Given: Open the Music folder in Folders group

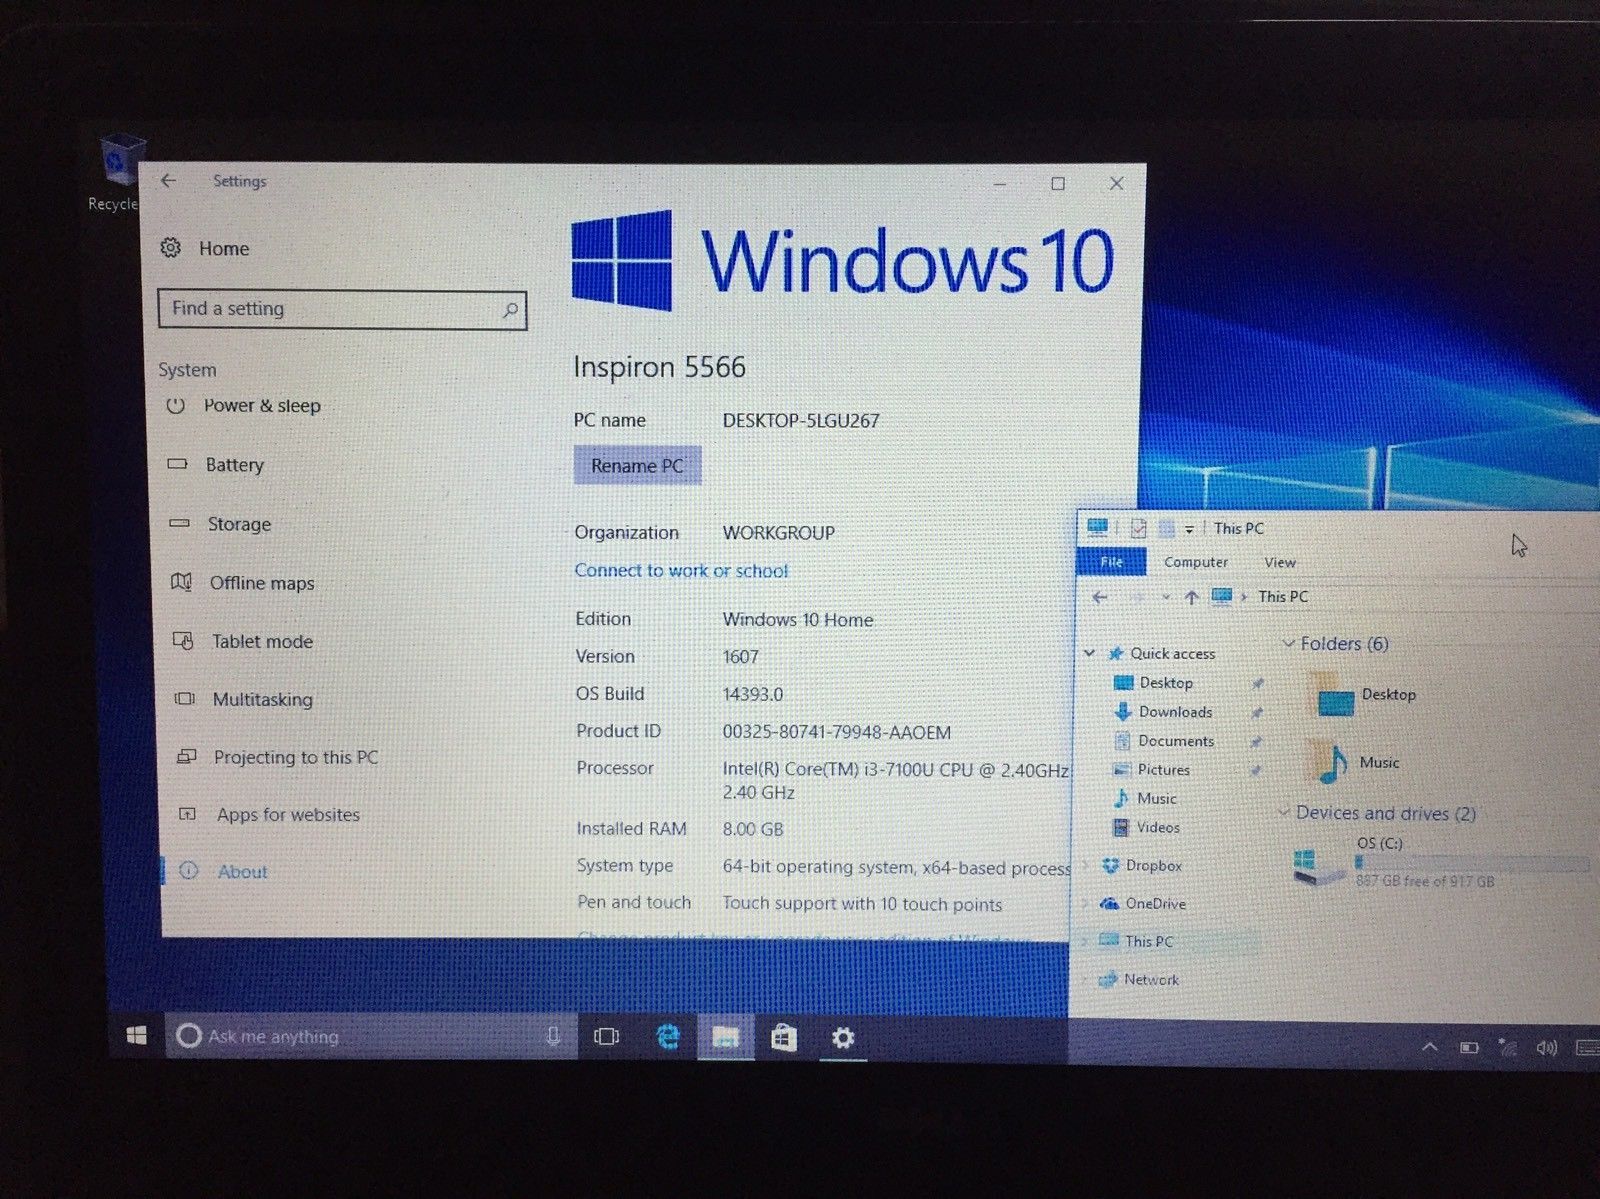Looking at the screenshot, I should [1354, 763].
